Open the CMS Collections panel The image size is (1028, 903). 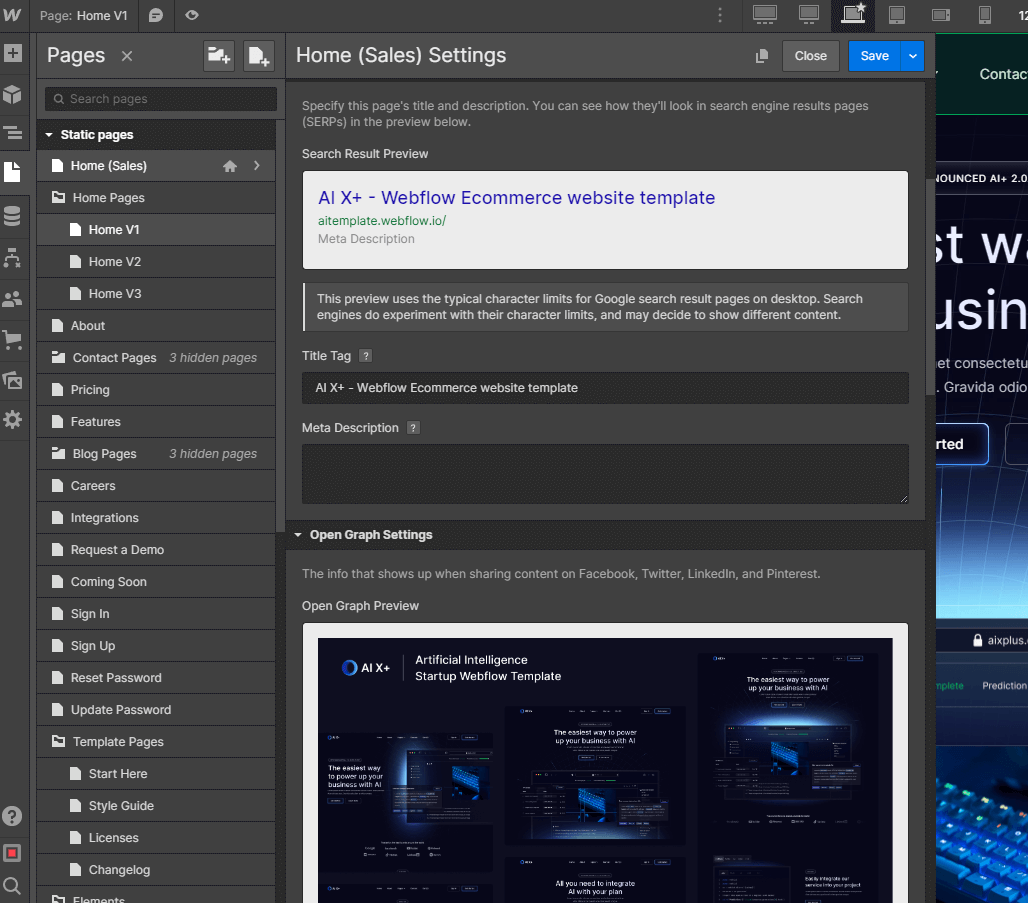point(14,216)
